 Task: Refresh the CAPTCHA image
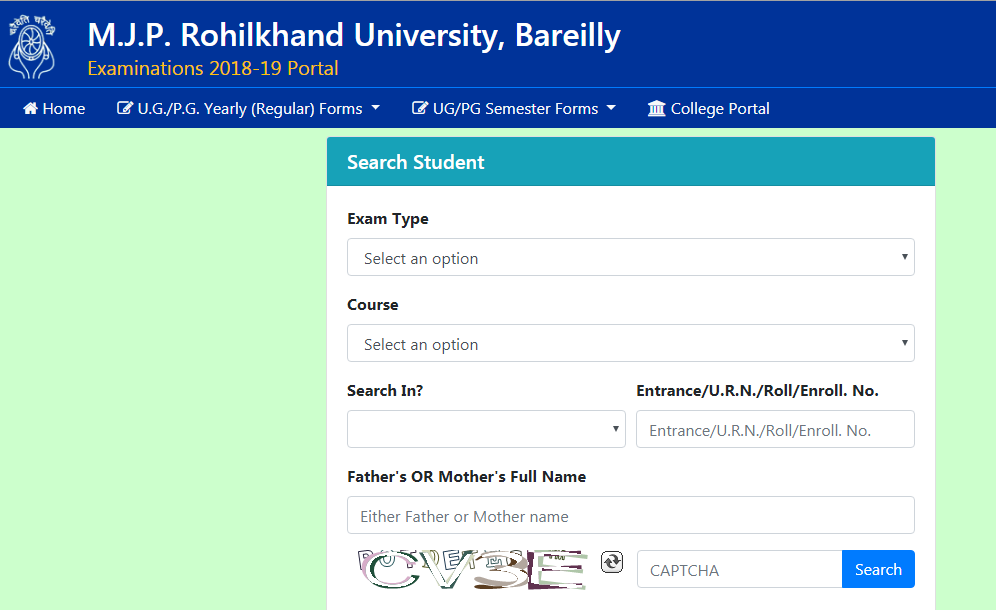612,562
